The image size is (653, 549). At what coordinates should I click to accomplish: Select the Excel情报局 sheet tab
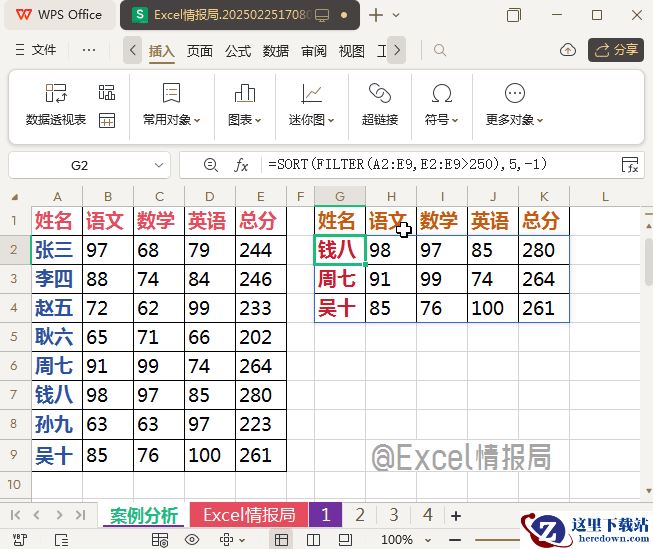[249, 515]
